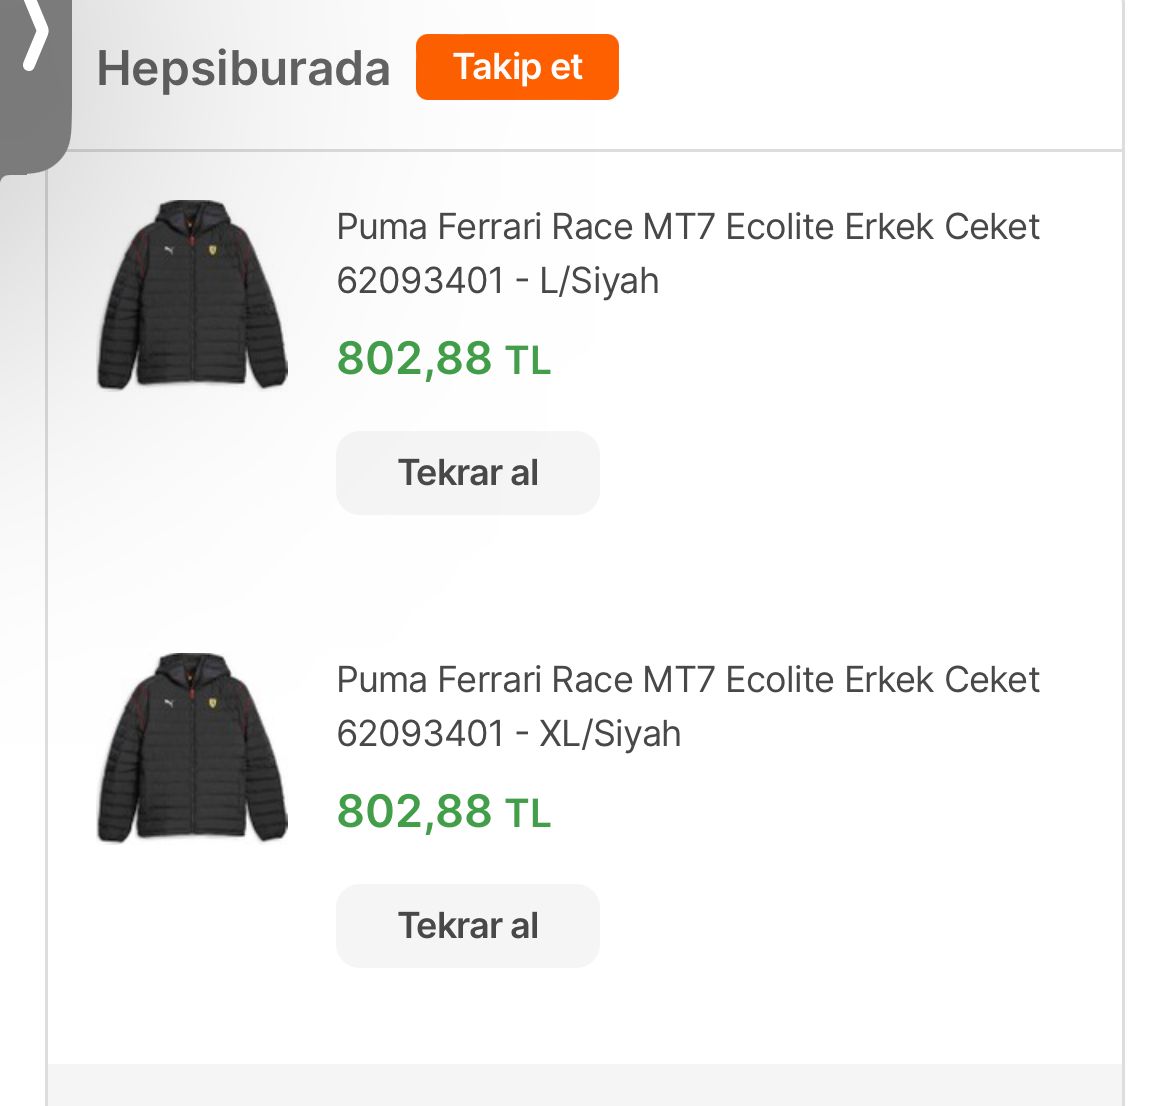Viewport: 1170px width, 1106px height.
Task: Open the Hepsiburada store page
Action: (243, 69)
